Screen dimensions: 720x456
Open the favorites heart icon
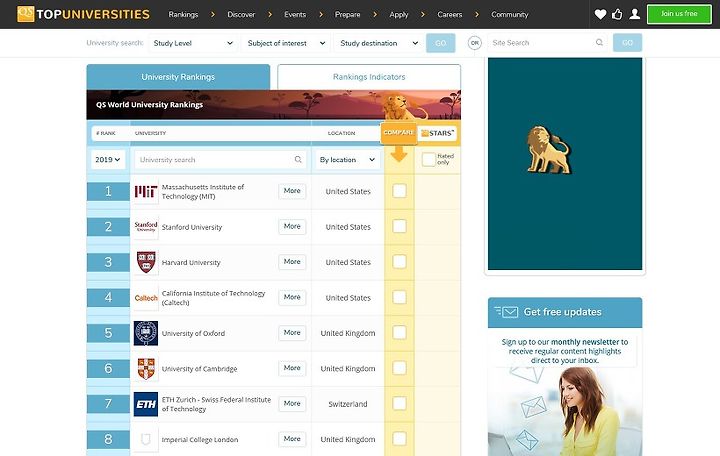click(600, 14)
